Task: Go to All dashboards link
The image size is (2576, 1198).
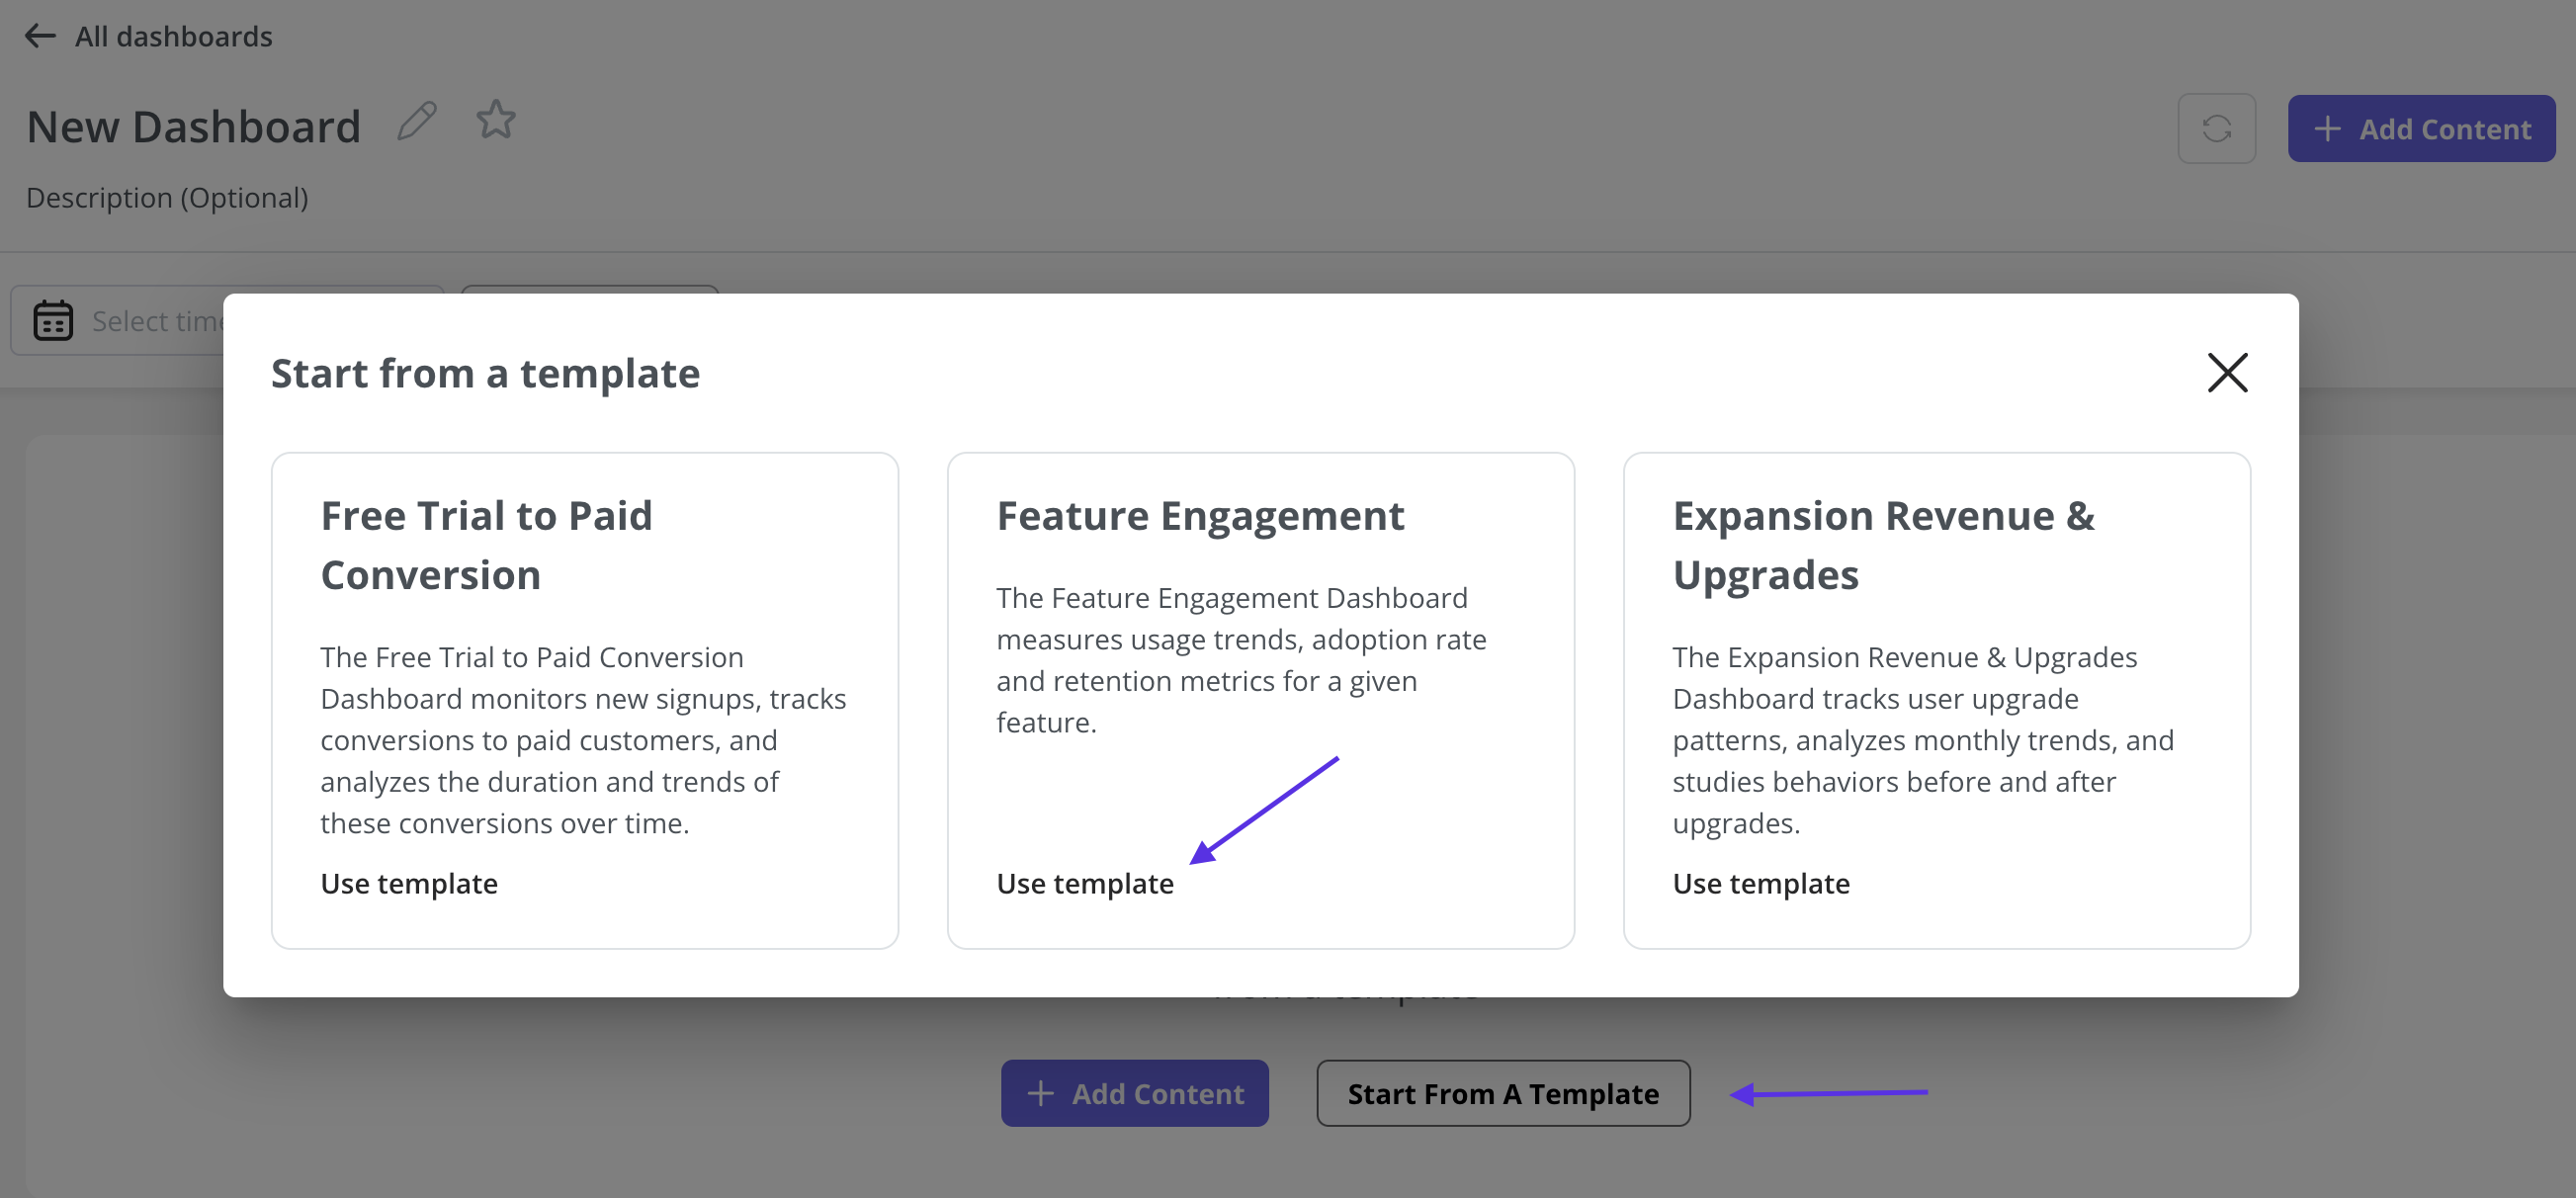Action: (x=173, y=37)
